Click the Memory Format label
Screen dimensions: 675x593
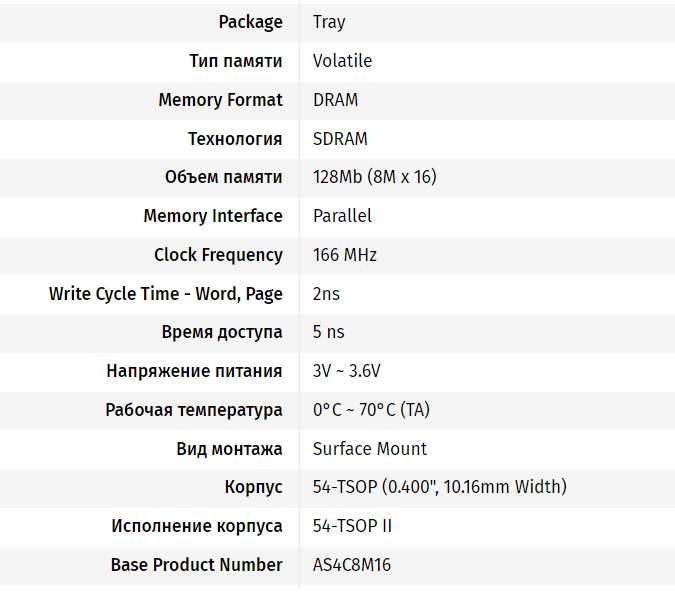pos(220,100)
